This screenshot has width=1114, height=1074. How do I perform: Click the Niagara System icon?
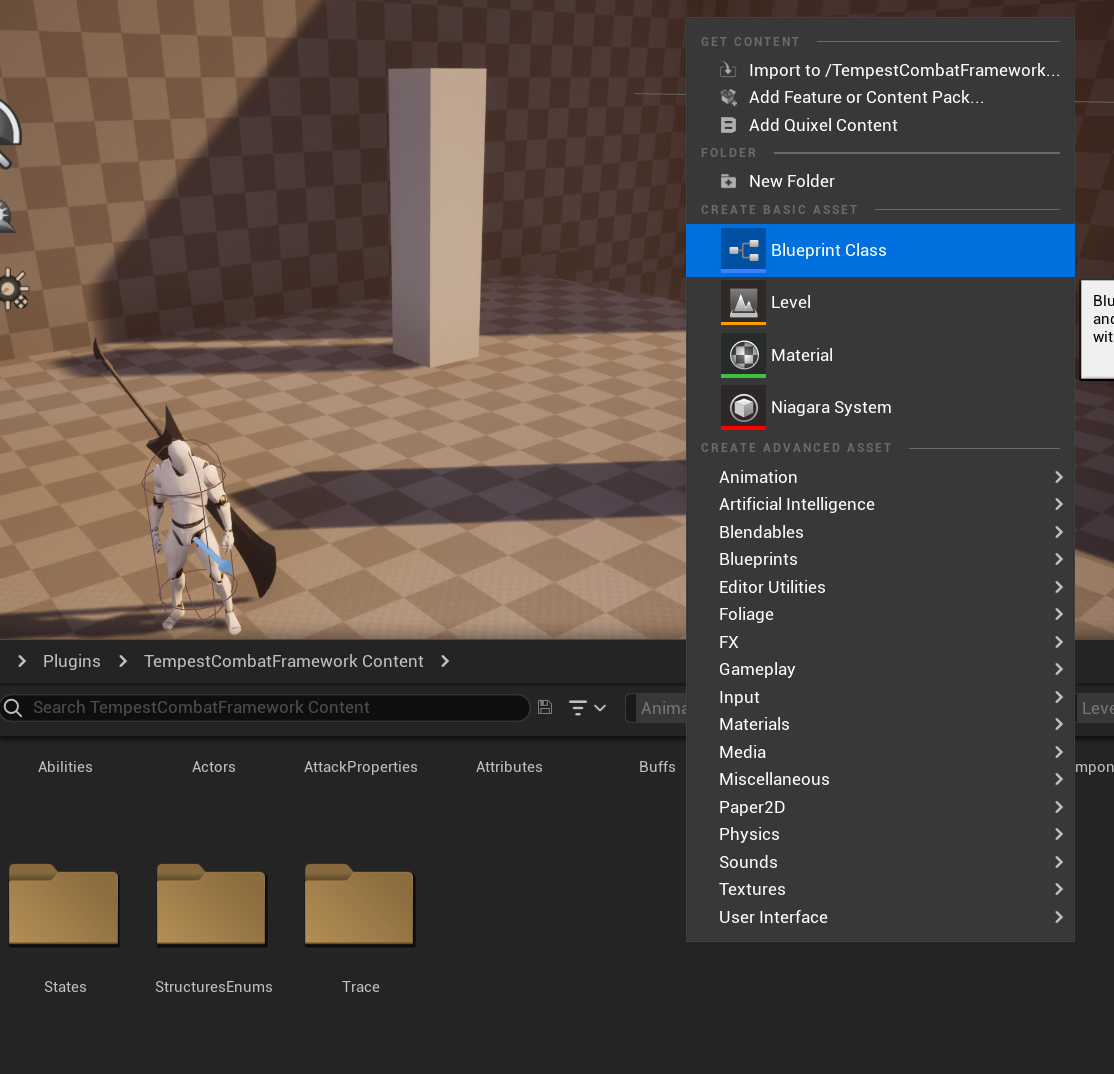[741, 407]
